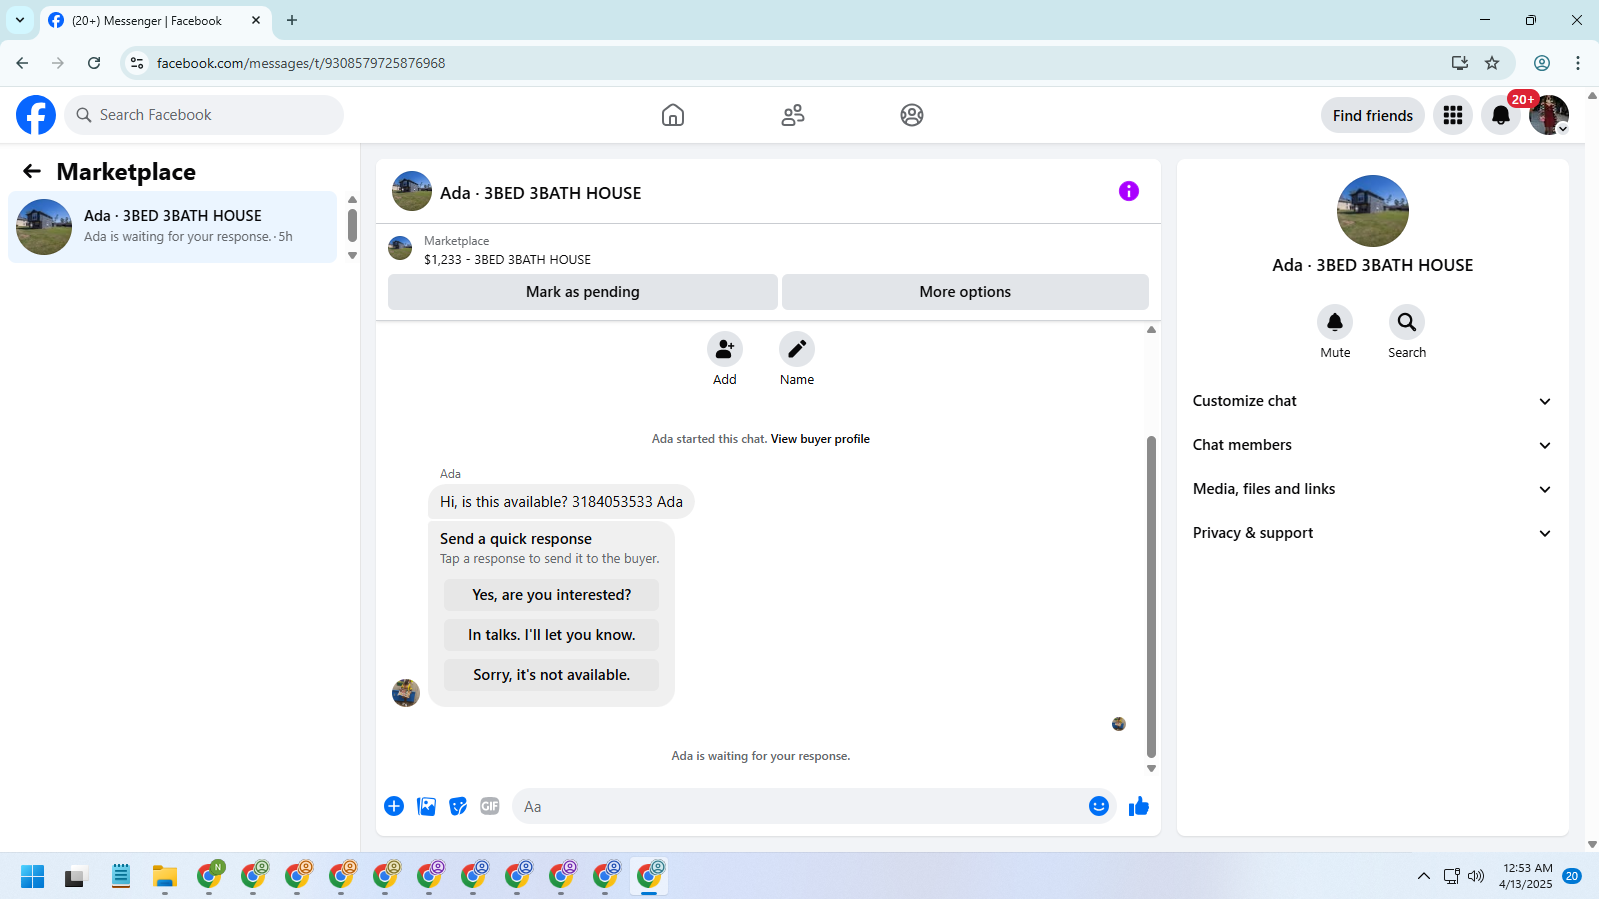Open a new browser tab
Screen dimensions: 1599x899
(x=292, y=20)
